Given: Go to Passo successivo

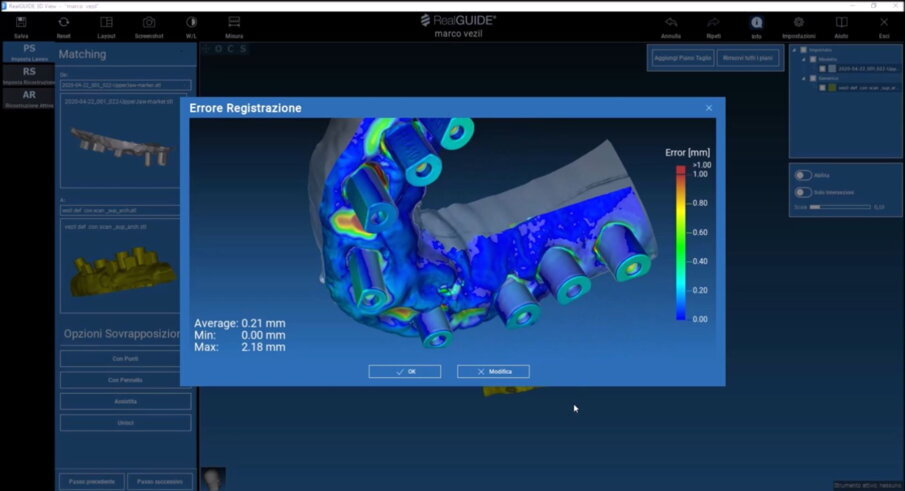Looking at the screenshot, I should (x=160, y=481).
